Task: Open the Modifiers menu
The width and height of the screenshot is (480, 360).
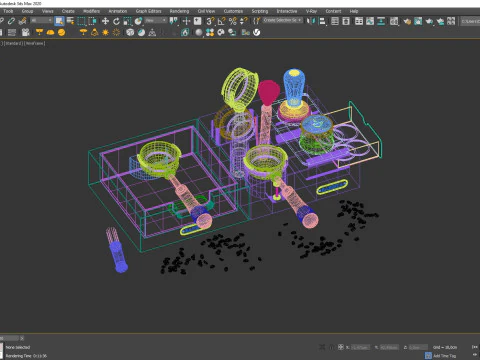Action: tap(91, 11)
